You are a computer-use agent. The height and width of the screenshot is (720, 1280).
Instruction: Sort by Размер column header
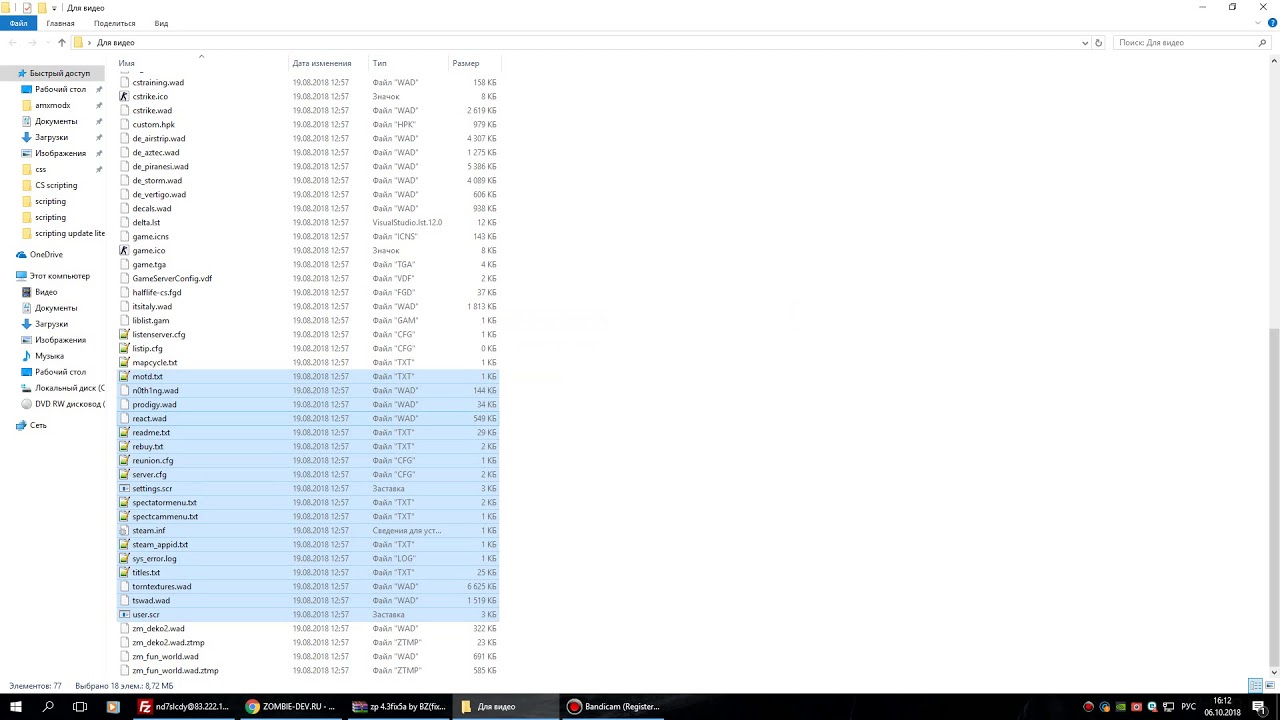pyautogui.click(x=465, y=63)
